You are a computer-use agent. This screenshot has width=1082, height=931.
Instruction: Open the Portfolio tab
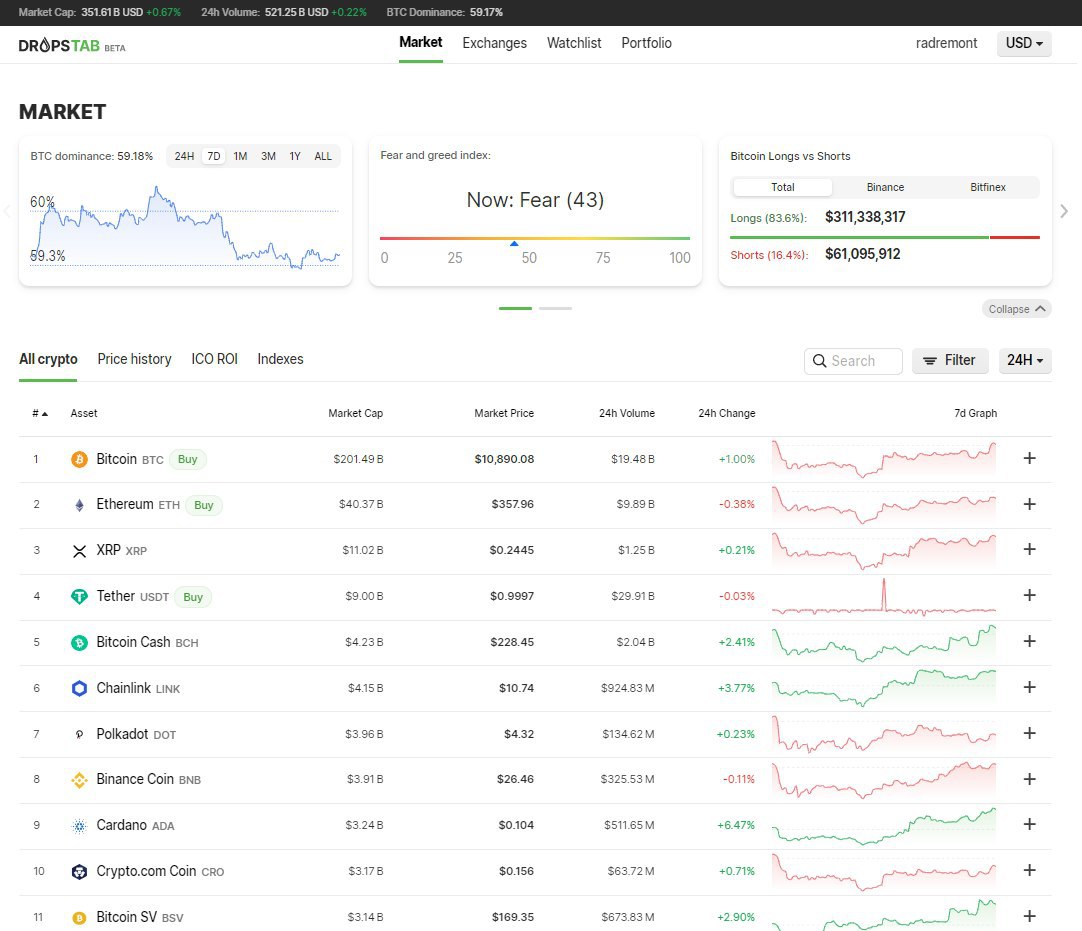tap(646, 43)
